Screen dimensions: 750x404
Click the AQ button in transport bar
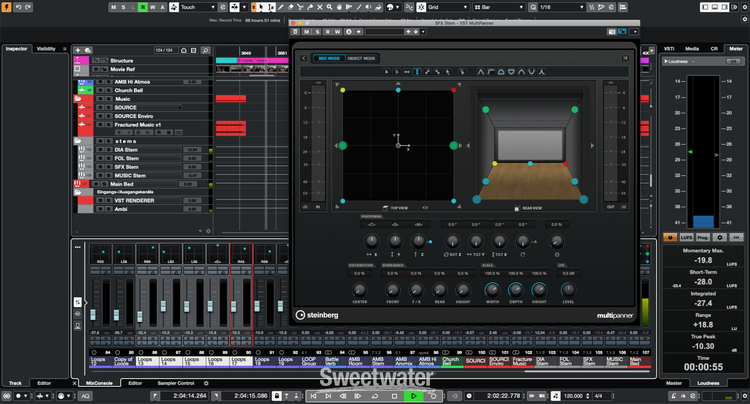click(85, 396)
